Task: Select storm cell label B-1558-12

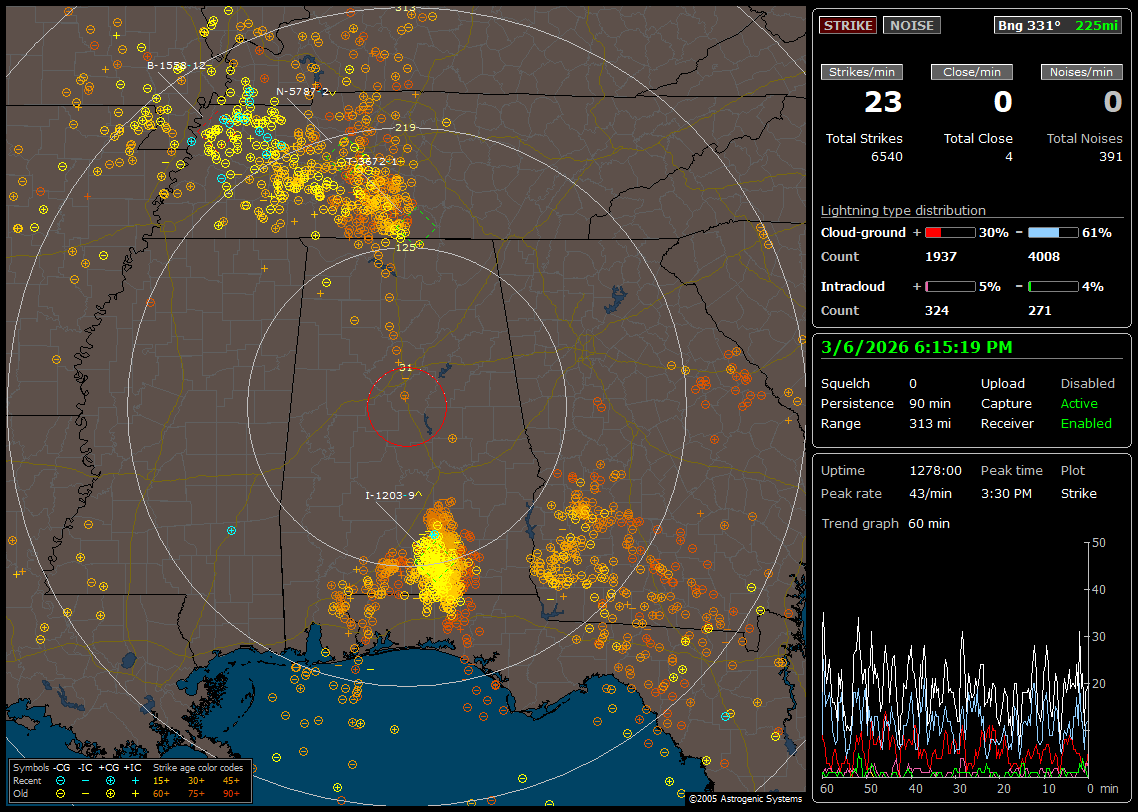Action: pyautogui.click(x=176, y=66)
